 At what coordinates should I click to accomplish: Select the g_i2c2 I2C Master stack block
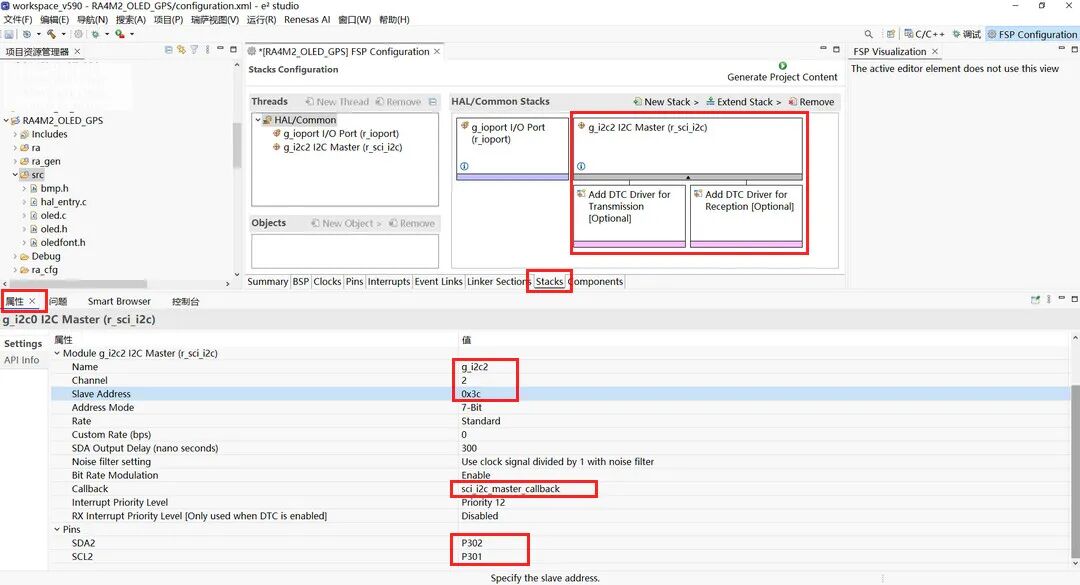pyautogui.click(x=687, y=148)
